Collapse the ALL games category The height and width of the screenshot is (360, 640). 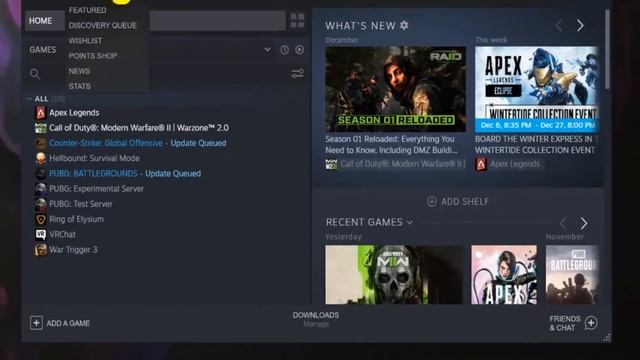pyautogui.click(x=29, y=99)
